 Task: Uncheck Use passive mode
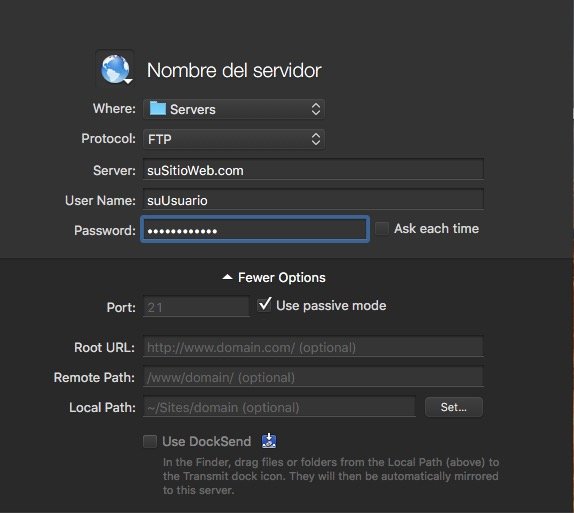264,305
